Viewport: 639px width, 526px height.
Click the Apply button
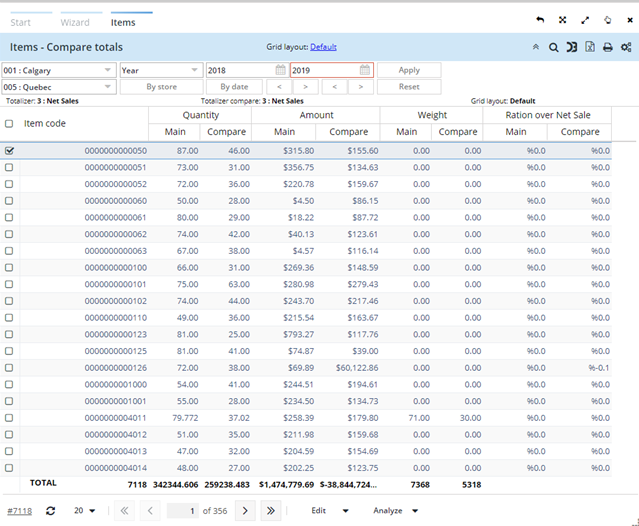[409, 70]
